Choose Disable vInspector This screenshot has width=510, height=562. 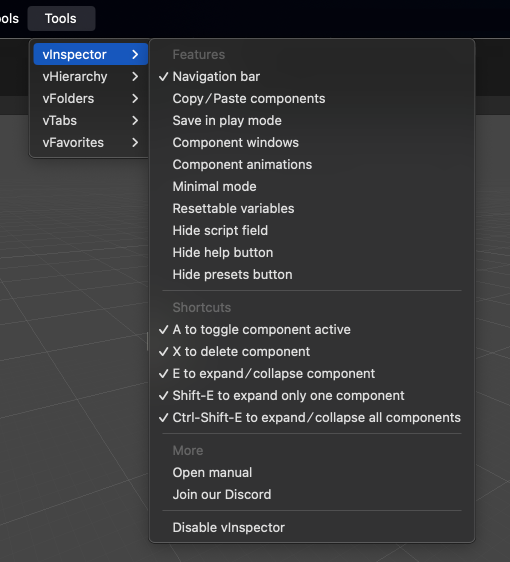point(312,528)
